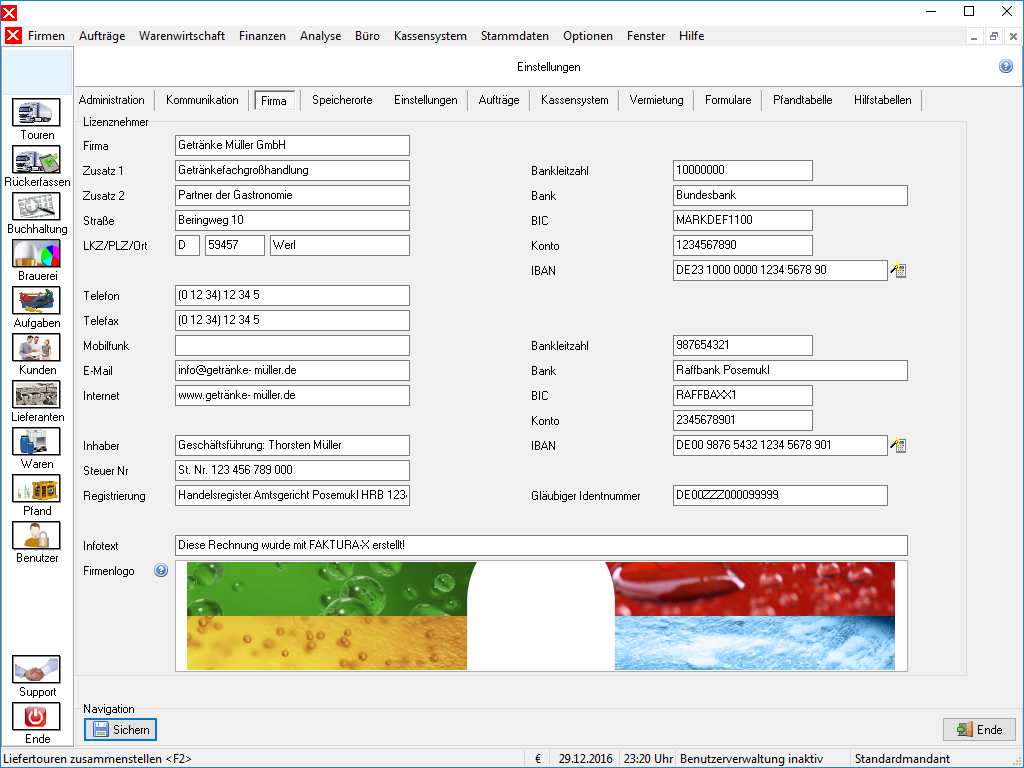This screenshot has height=768, width=1024.
Task: Click 'Standardmandant' in the status bar
Action: 902,759
